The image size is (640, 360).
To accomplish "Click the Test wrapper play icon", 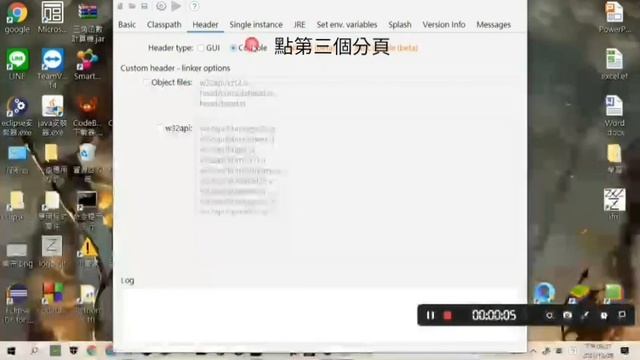I will click(176, 6).
